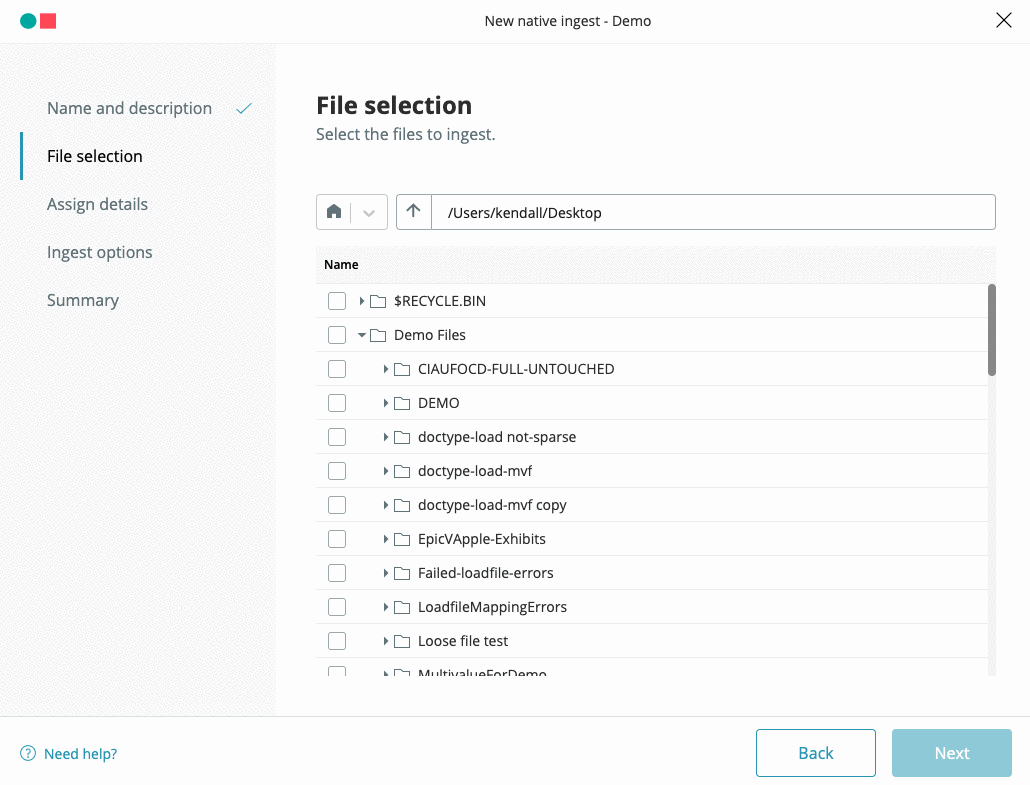Select the File selection step
Screen dimensions: 1030x785
pyautogui.click(x=95, y=156)
